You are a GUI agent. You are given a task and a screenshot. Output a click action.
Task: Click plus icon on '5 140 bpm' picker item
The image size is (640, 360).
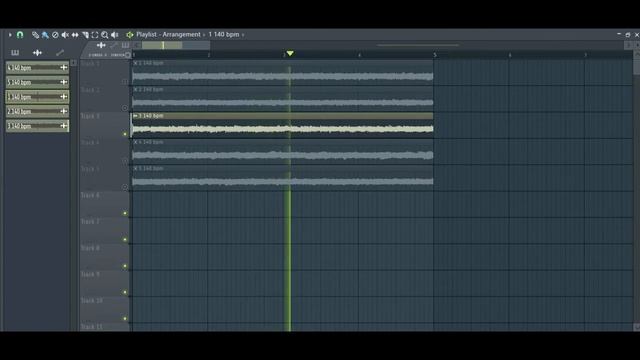pos(64,82)
